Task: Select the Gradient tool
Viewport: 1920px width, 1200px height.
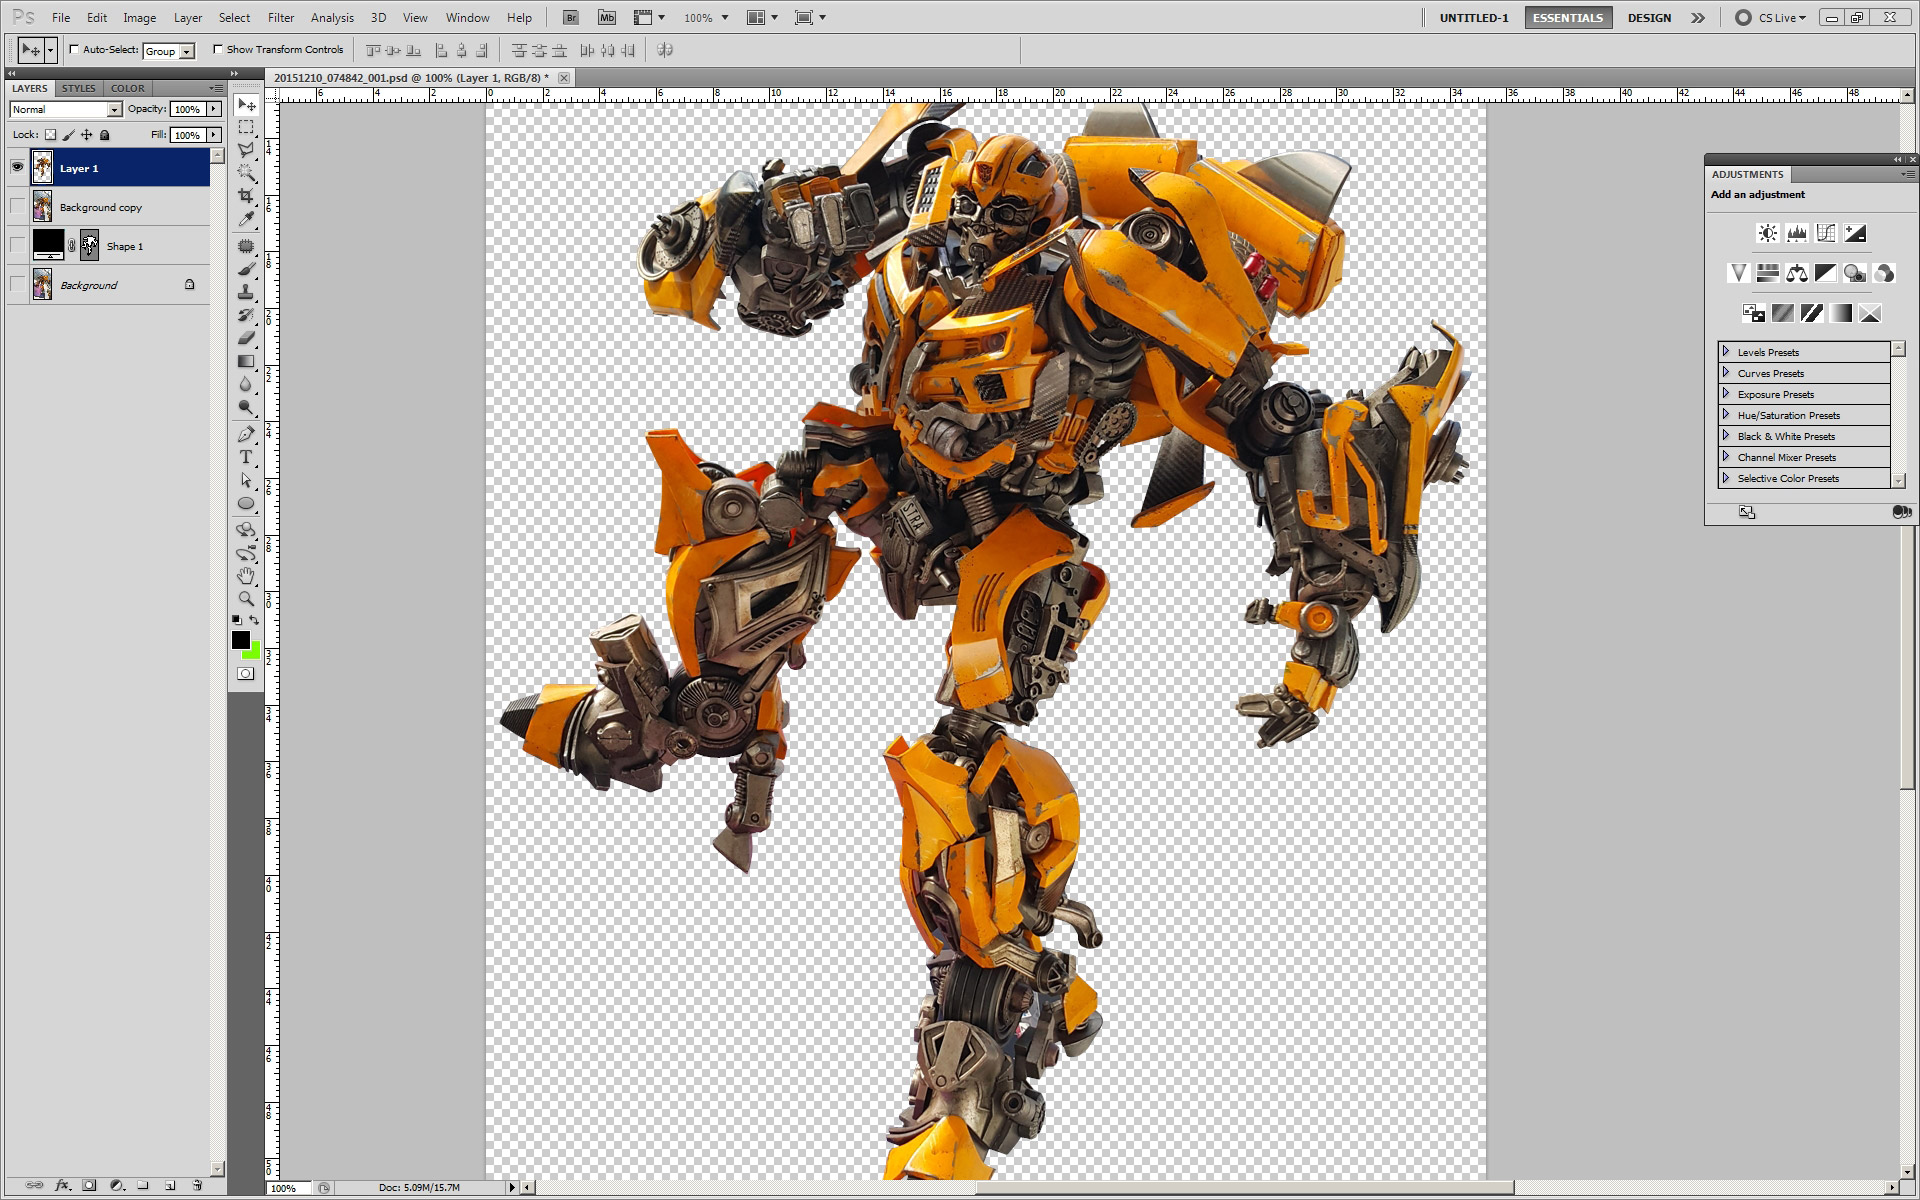Action: [246, 361]
